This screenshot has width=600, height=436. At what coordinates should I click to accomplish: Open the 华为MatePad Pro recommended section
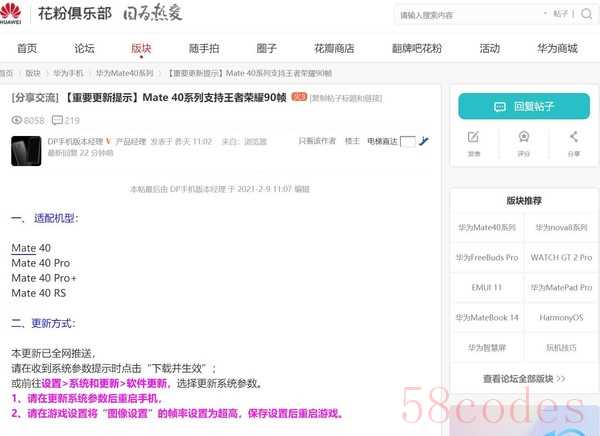tap(561, 287)
